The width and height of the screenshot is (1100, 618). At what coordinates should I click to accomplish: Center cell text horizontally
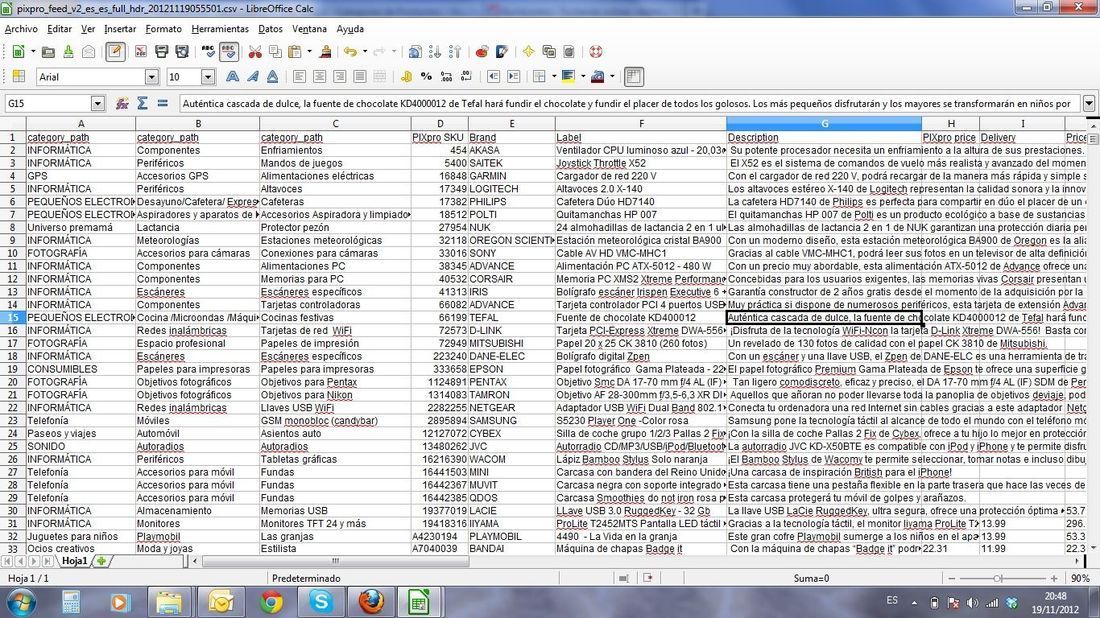point(320,76)
